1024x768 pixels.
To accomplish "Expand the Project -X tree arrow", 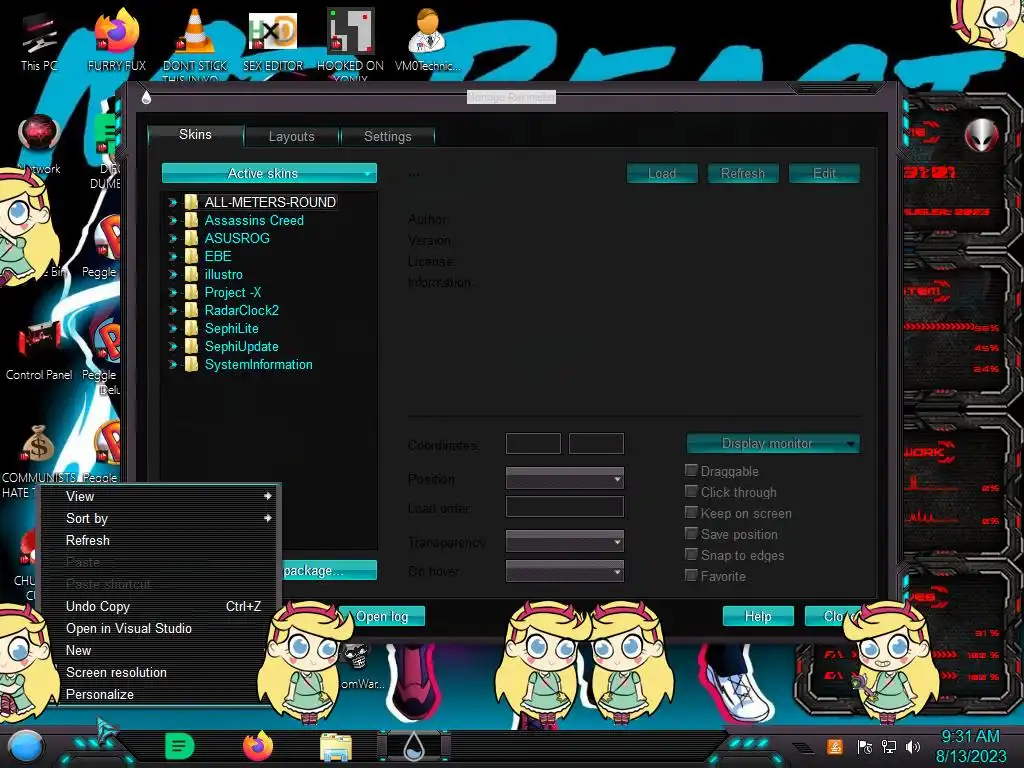I will [172, 293].
